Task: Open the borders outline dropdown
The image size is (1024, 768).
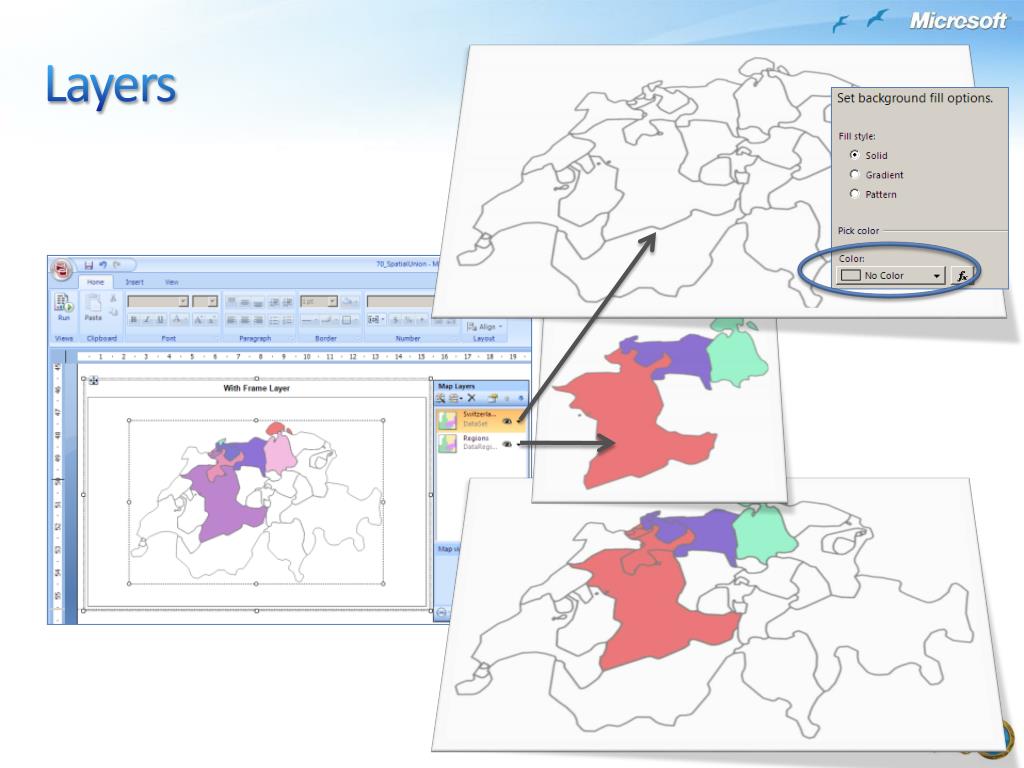Action: coord(349,320)
